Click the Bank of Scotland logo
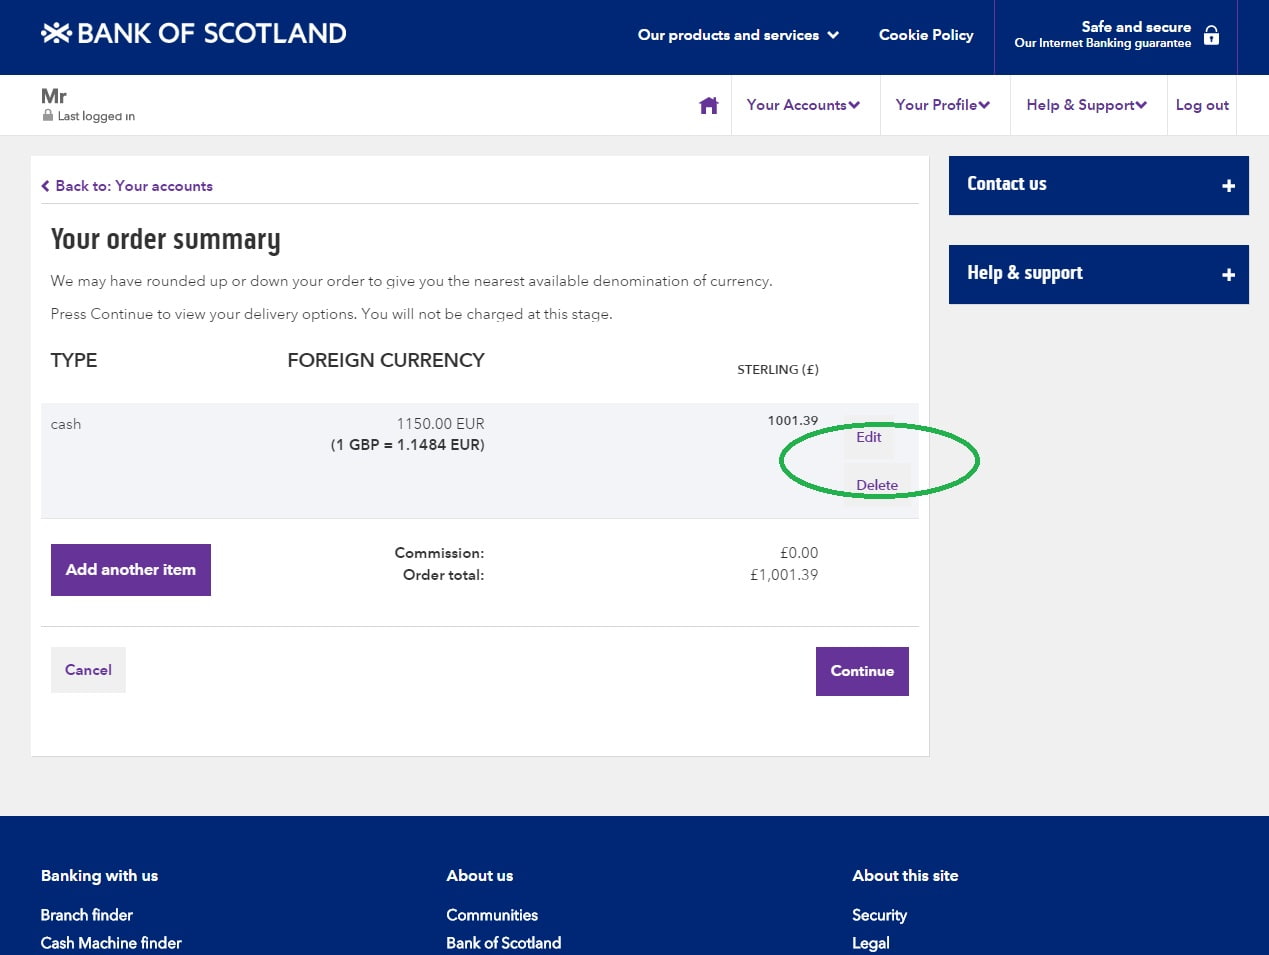The height and width of the screenshot is (955, 1269). click(193, 33)
